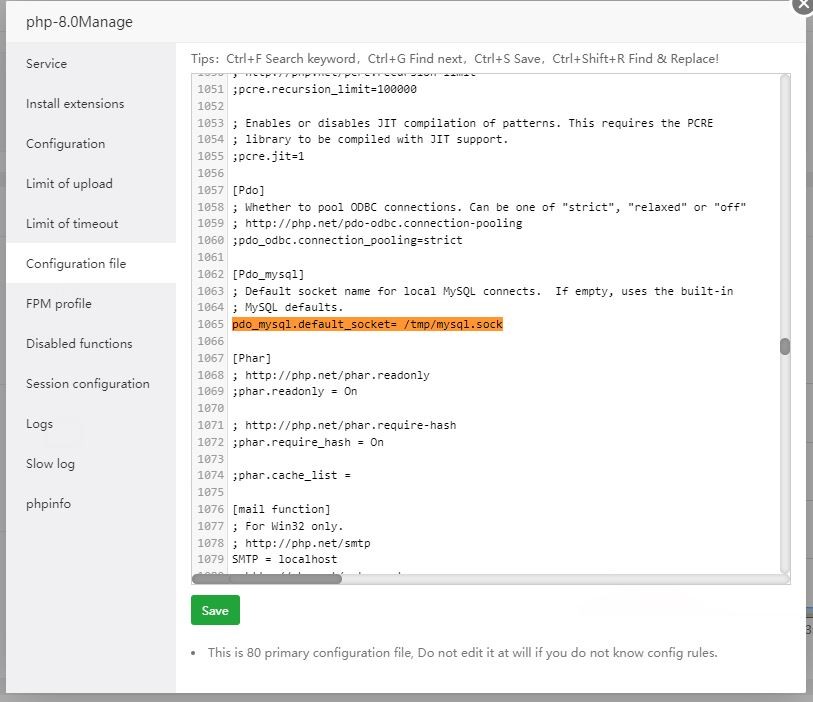Click the editor's horizontal scrollbar thumb
813x702 pixels.
[267, 578]
